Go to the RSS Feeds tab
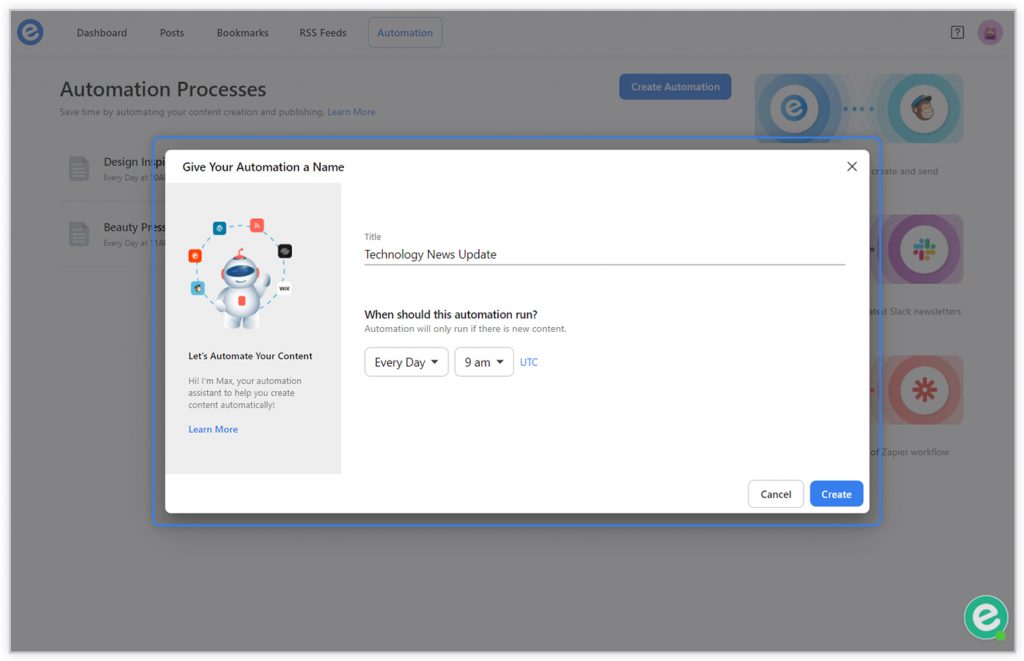The width and height of the screenshot is (1024, 661). [323, 33]
